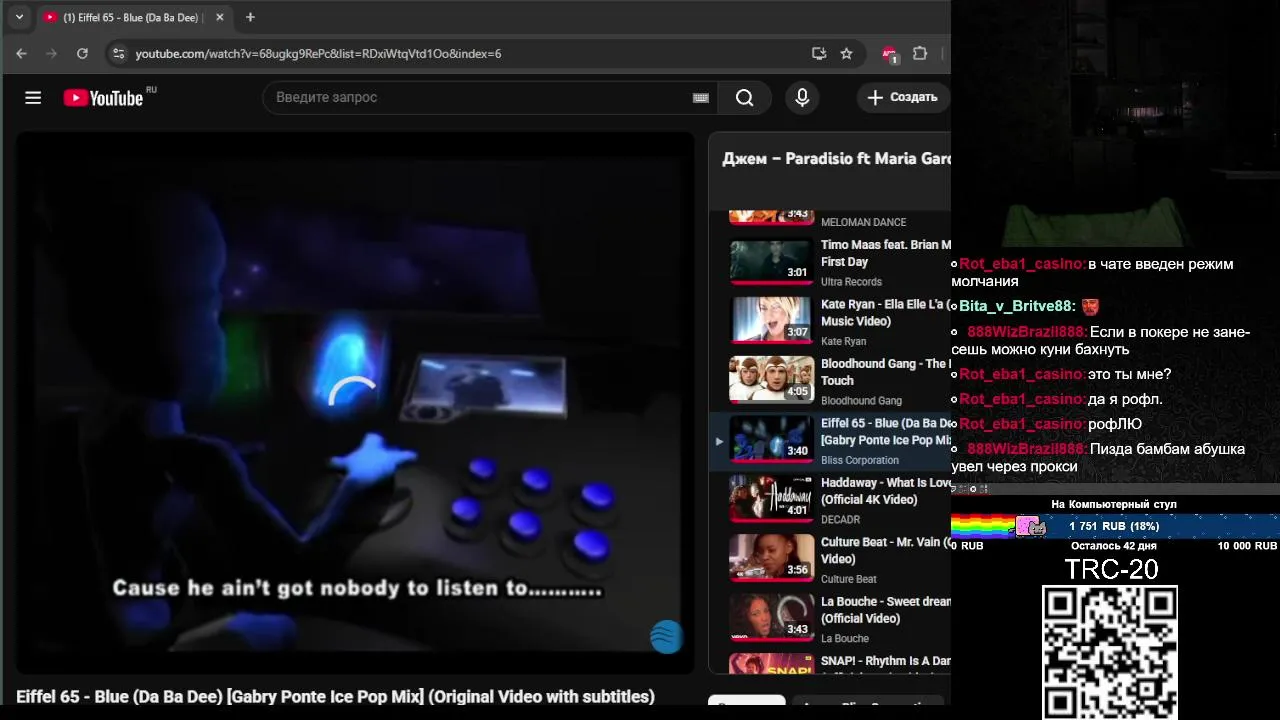The image size is (1280, 720).
Task: Click the Bliss Corporation channel name
Action: [860, 460]
